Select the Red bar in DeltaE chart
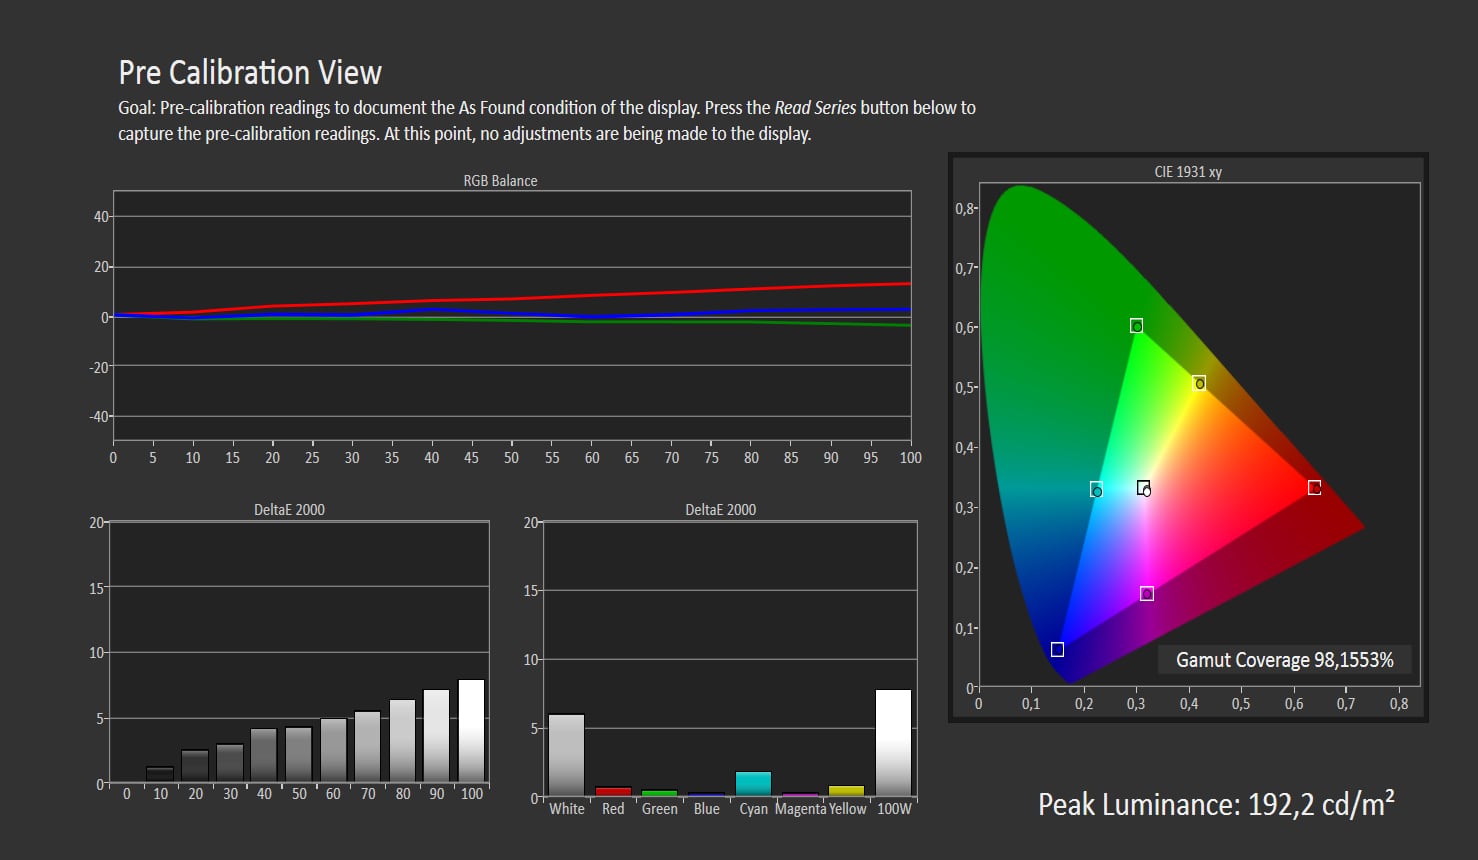Screen dimensions: 1478x860 (x=613, y=791)
